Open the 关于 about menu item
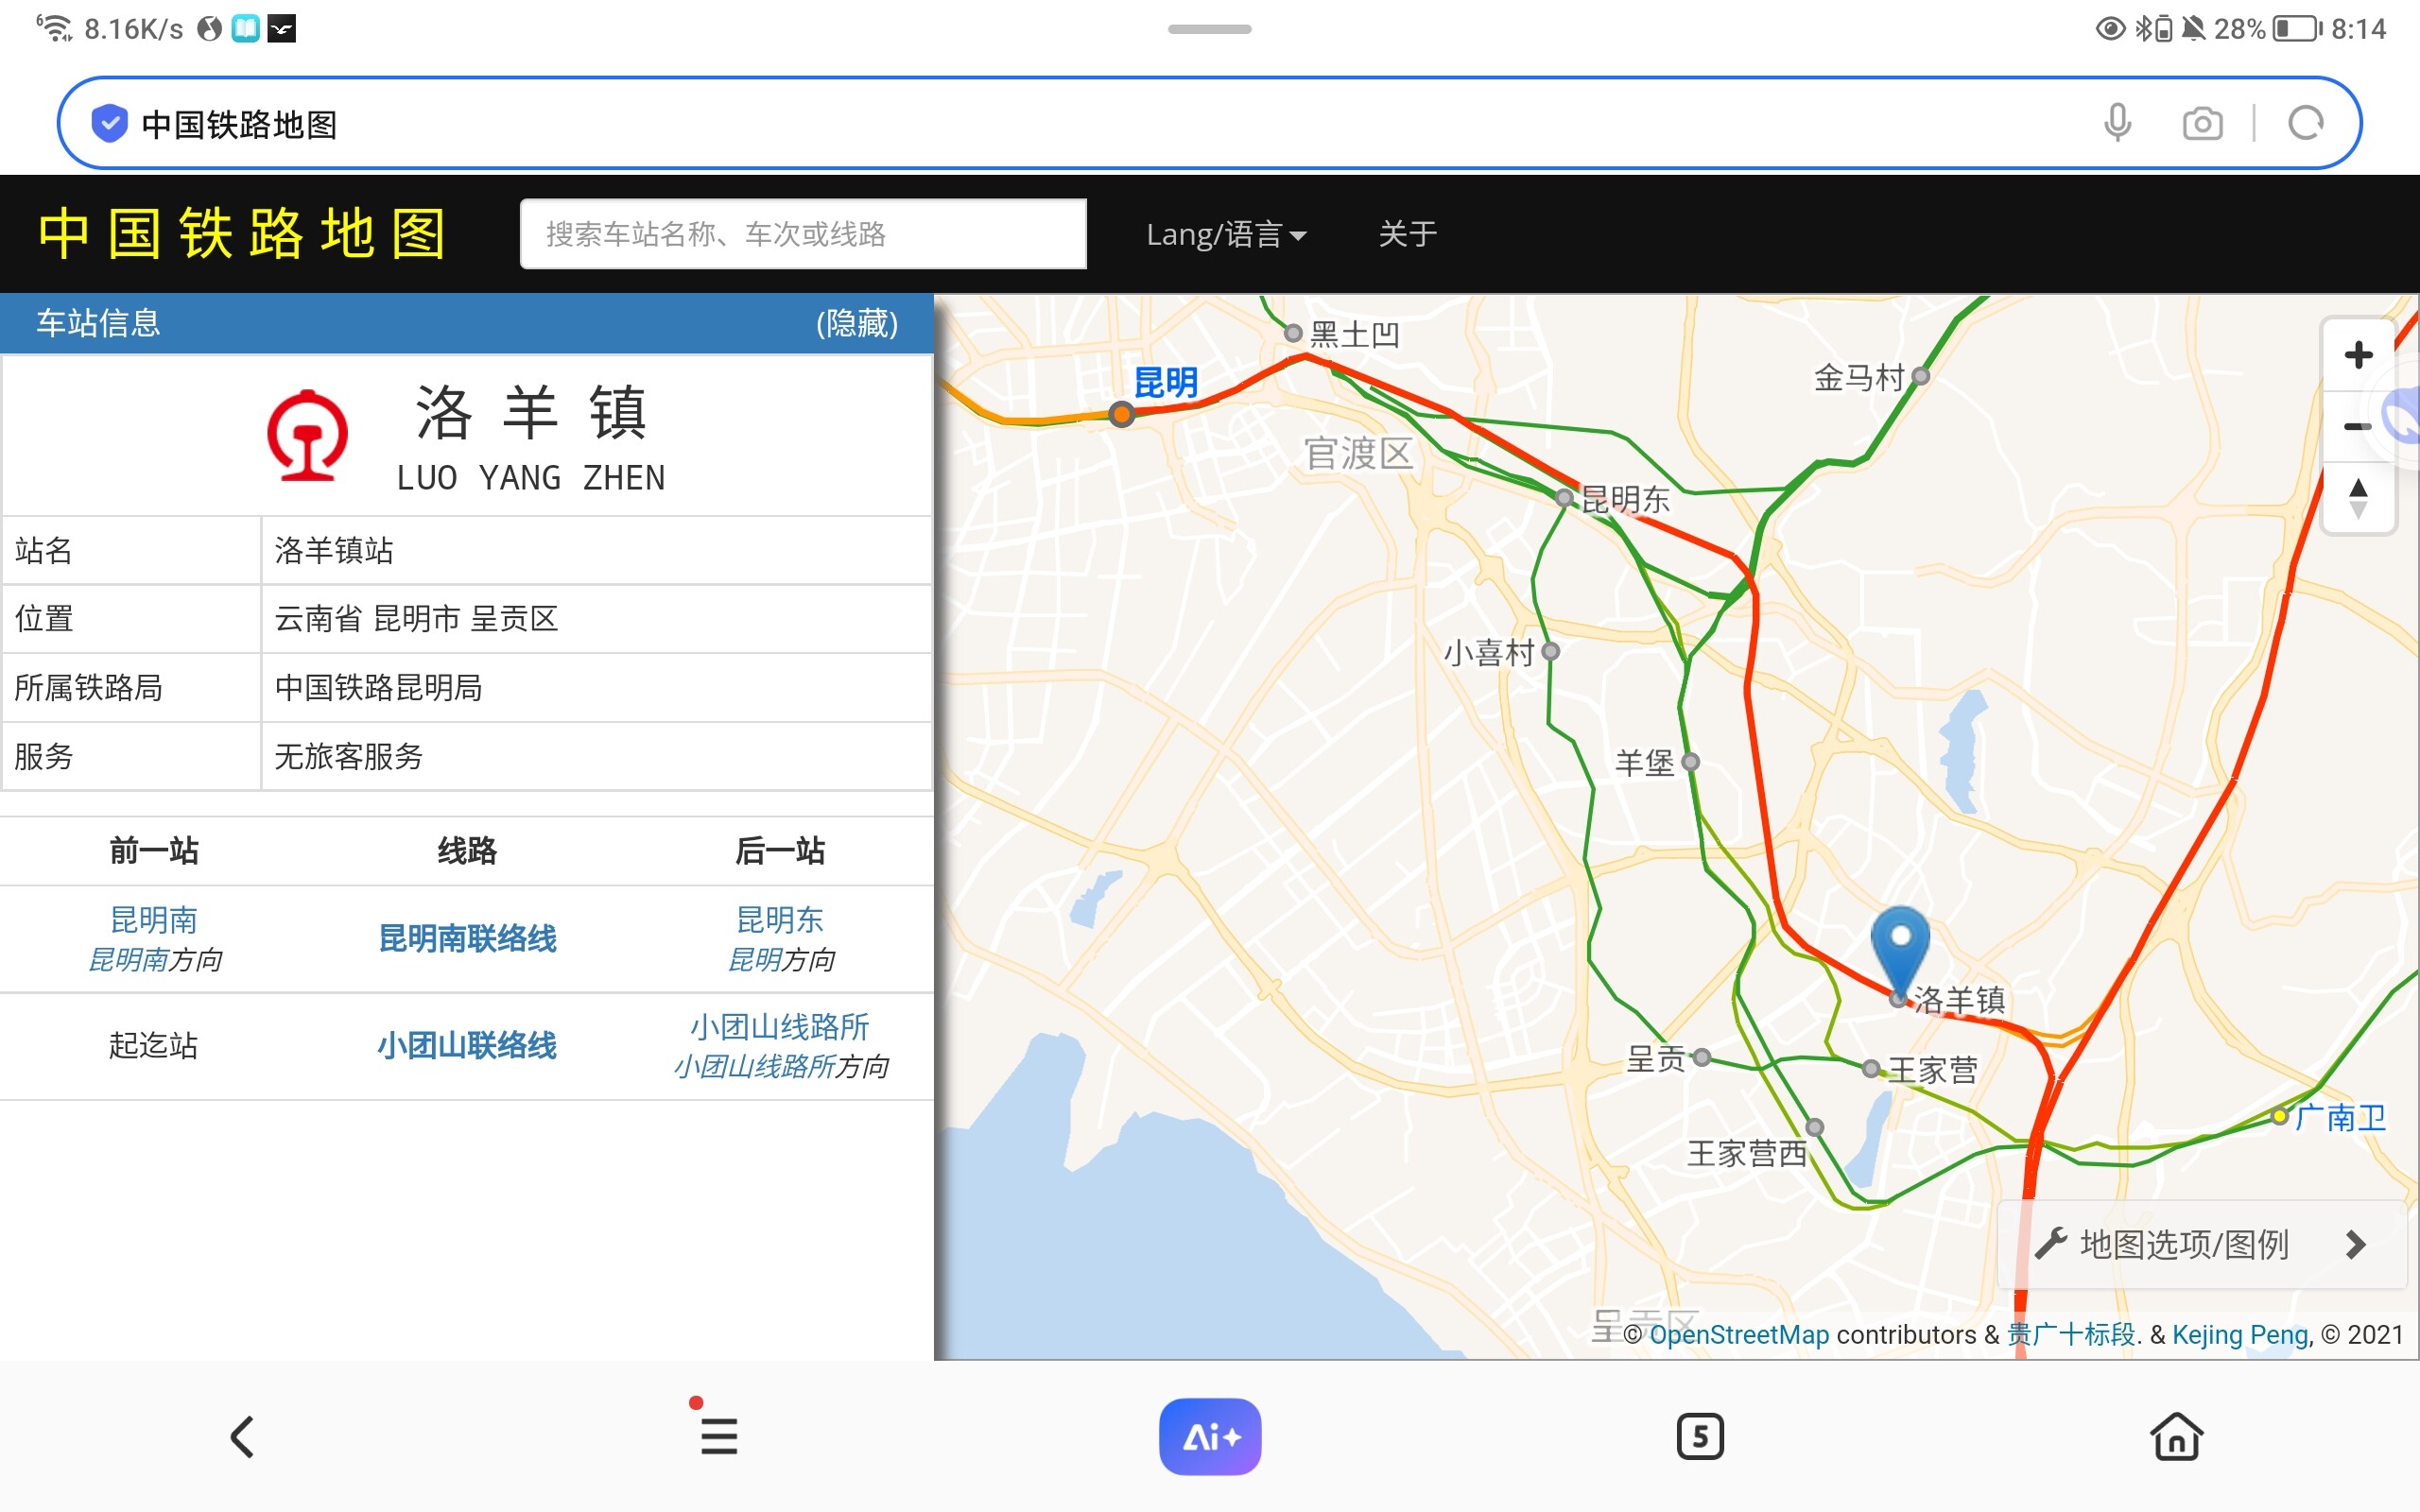 [1407, 234]
